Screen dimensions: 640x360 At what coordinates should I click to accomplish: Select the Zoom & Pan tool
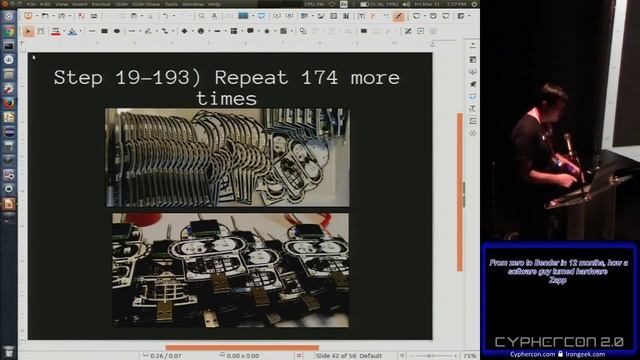[x=41, y=31]
